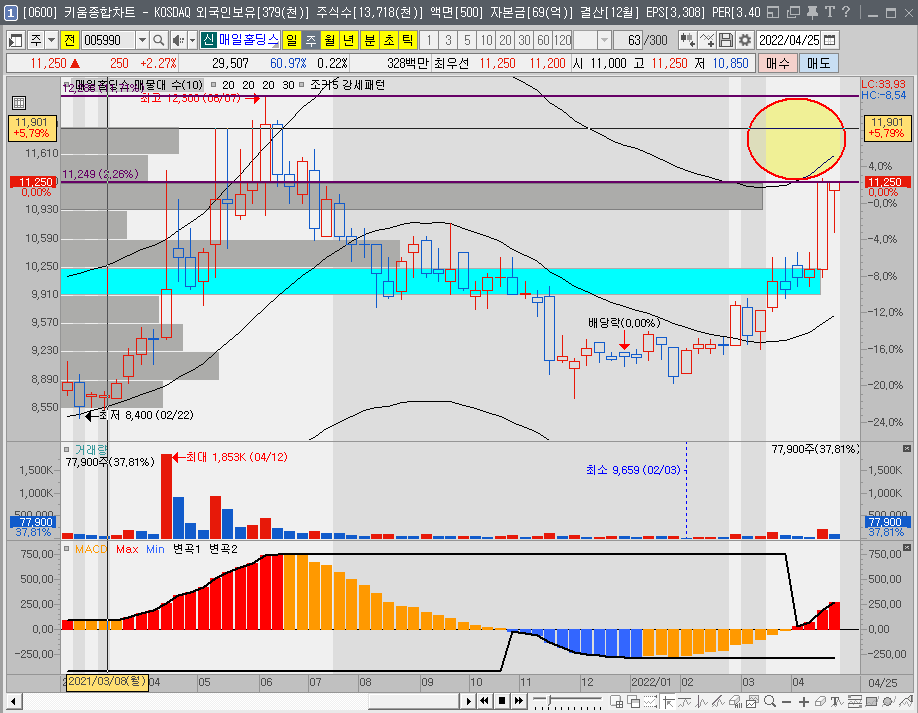Click the minus zoom-out icon
This screenshot has width=918, height=713.
[x=786, y=701]
